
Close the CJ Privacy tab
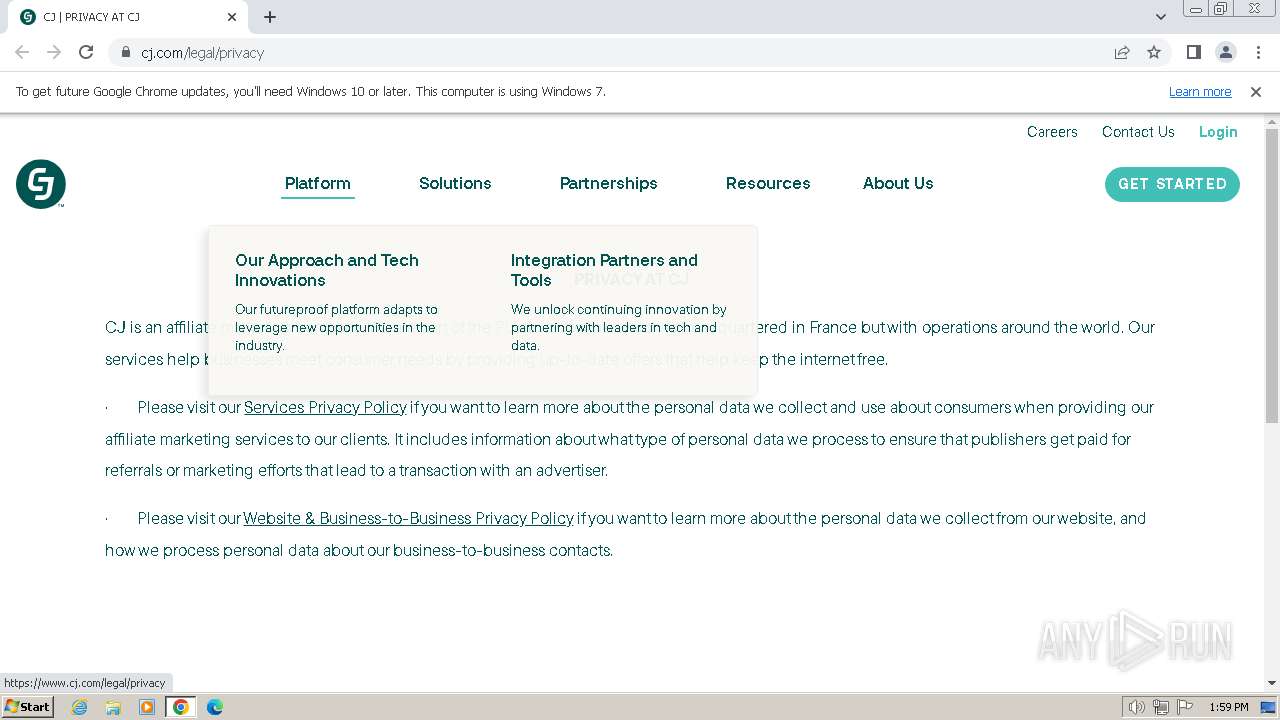pos(232,17)
